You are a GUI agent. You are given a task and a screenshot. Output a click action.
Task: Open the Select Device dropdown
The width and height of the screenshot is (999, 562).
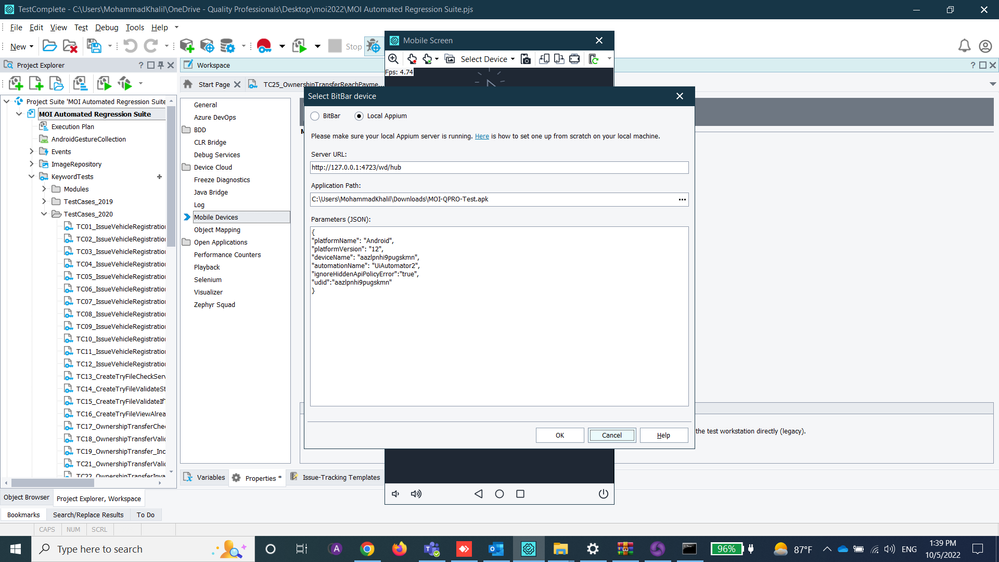click(487, 59)
